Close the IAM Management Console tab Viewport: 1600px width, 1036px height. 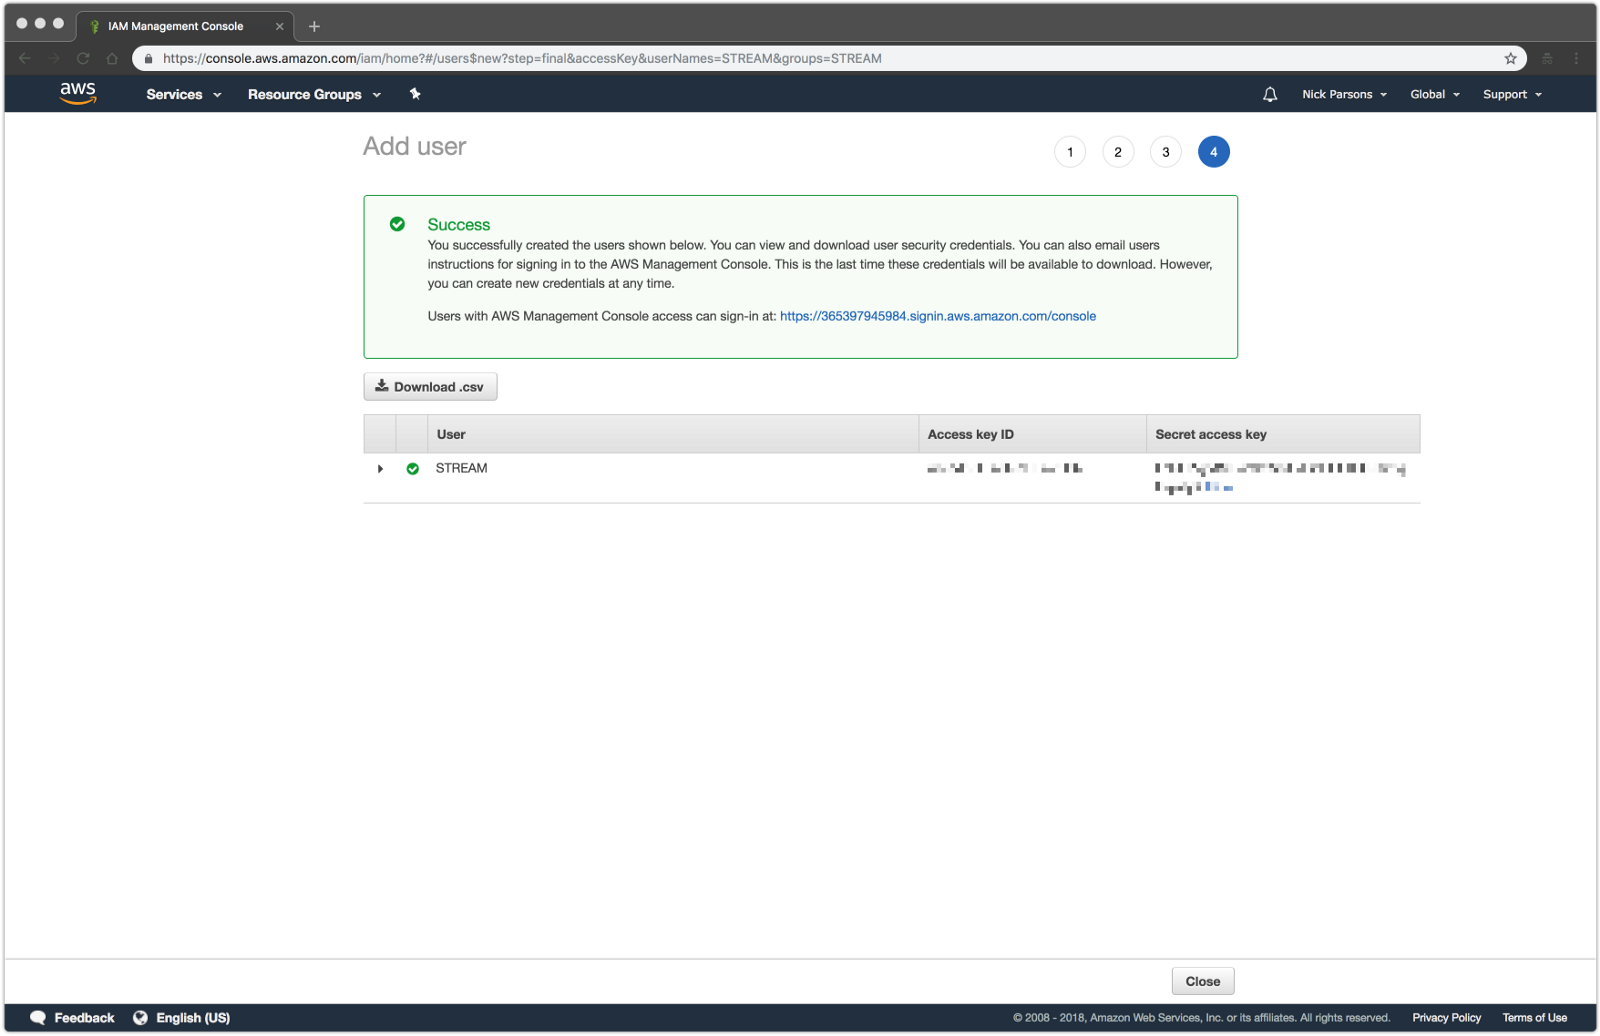(x=279, y=26)
